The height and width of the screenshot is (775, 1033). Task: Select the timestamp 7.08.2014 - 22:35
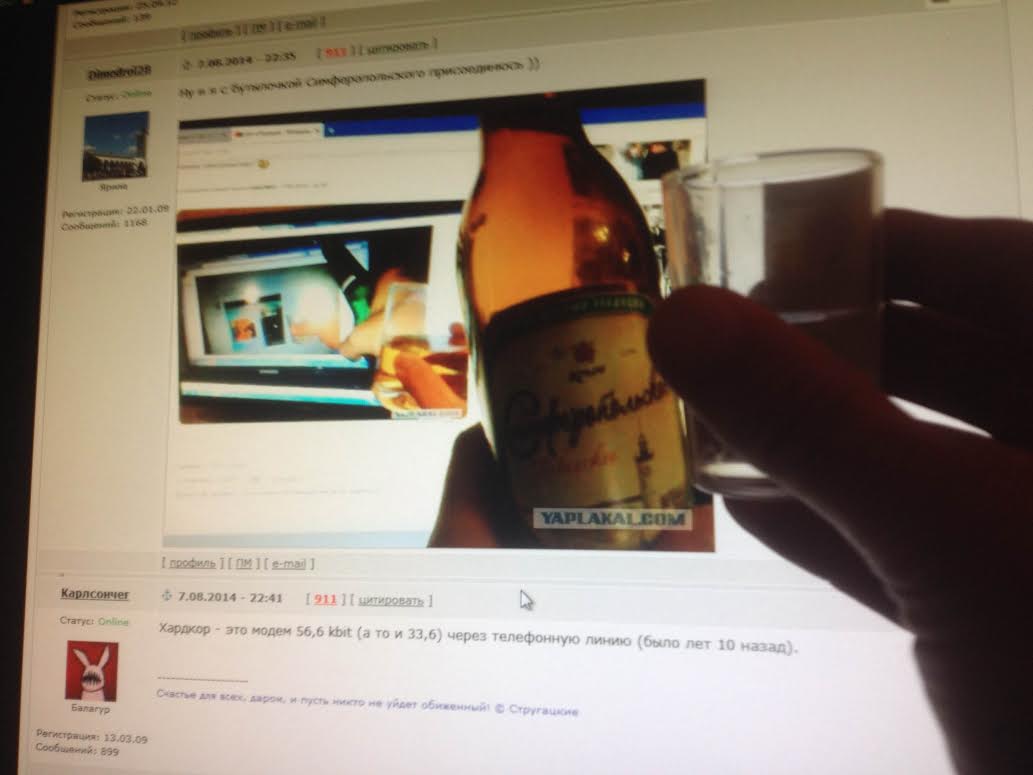pos(247,59)
